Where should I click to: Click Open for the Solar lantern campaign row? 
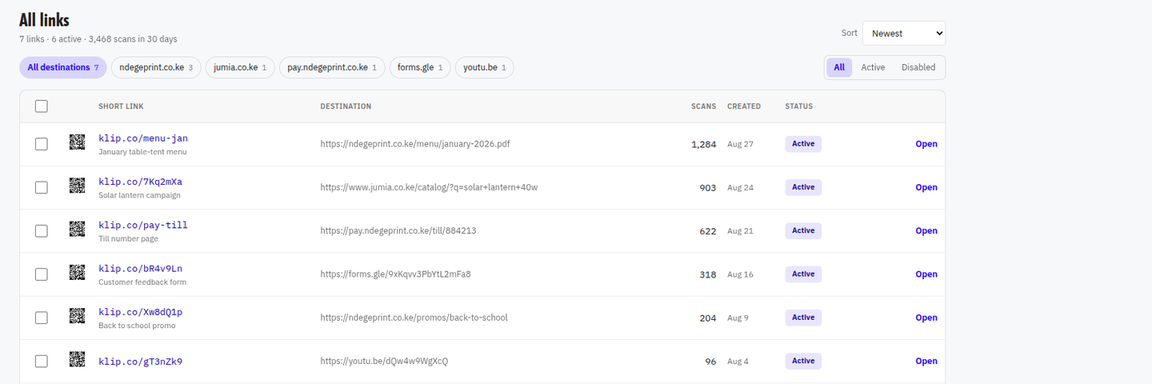point(926,187)
